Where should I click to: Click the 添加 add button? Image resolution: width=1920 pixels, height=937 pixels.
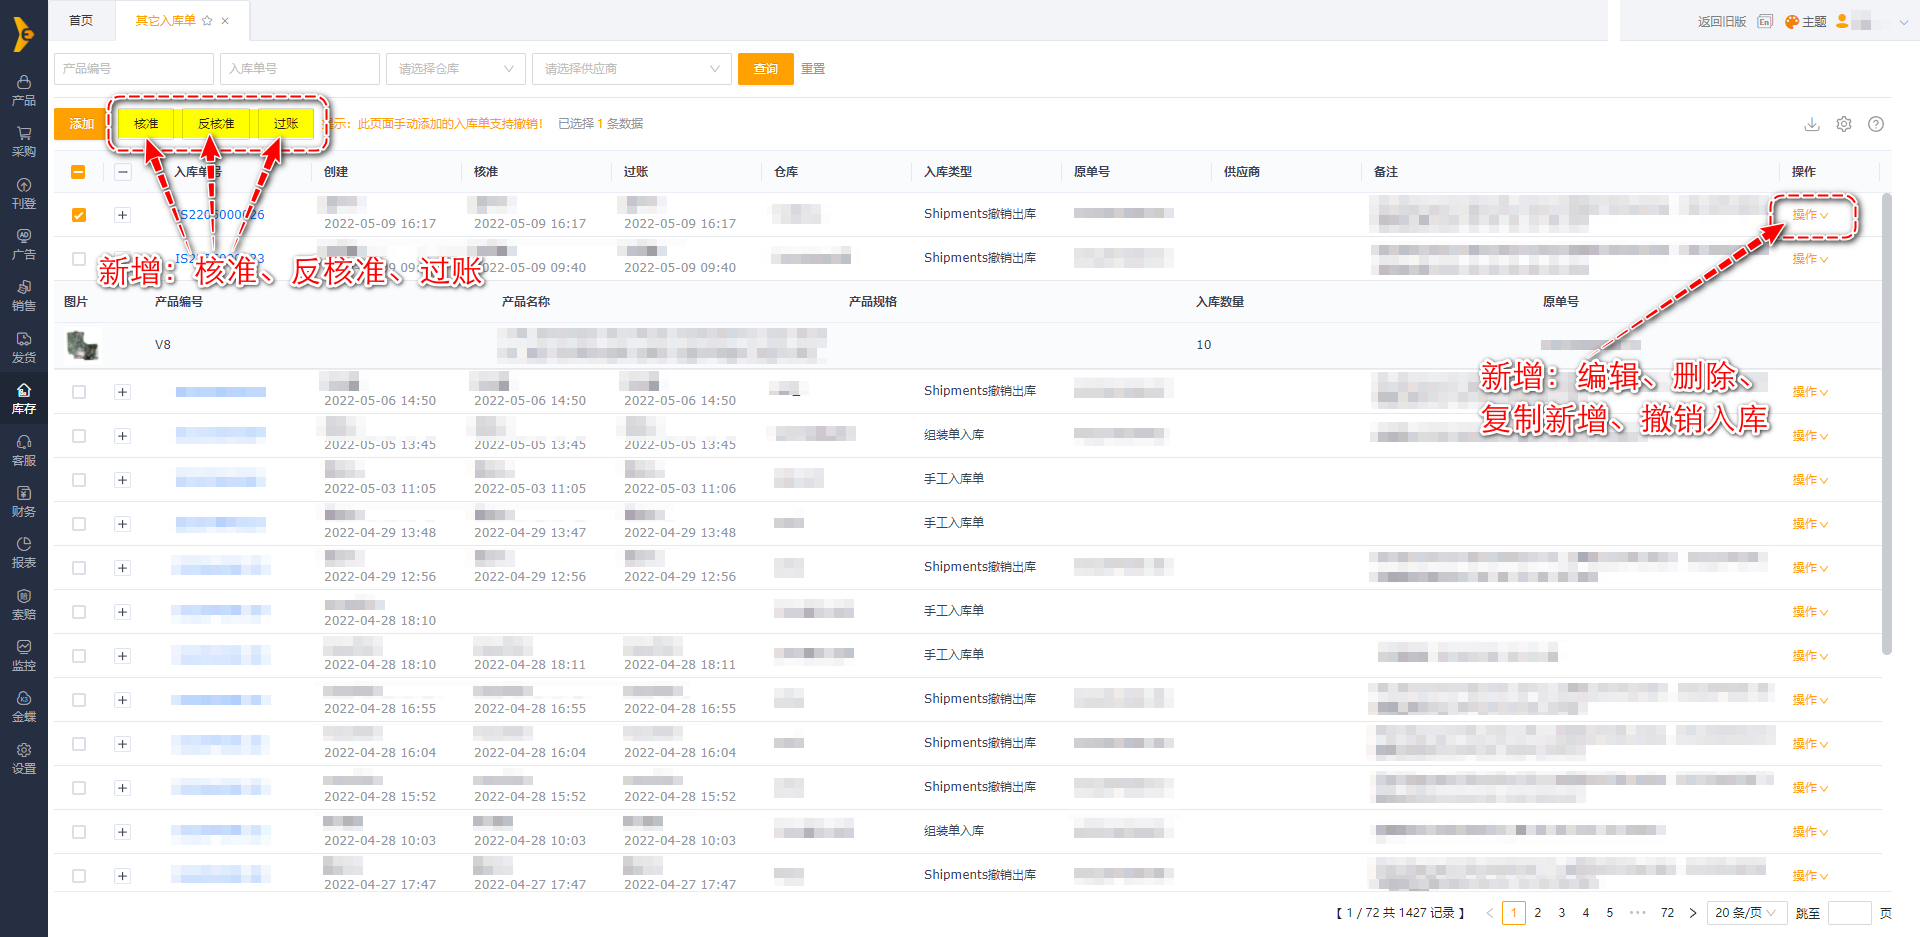(x=81, y=124)
